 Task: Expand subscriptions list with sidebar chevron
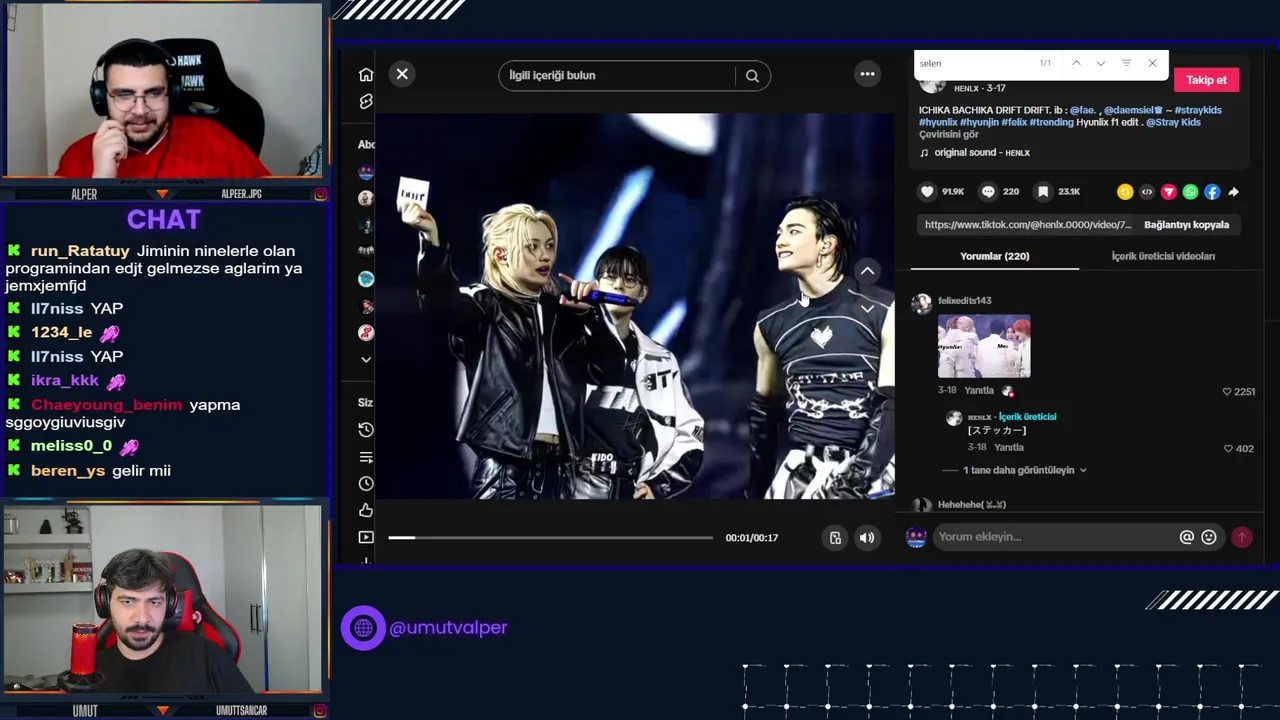coord(366,360)
